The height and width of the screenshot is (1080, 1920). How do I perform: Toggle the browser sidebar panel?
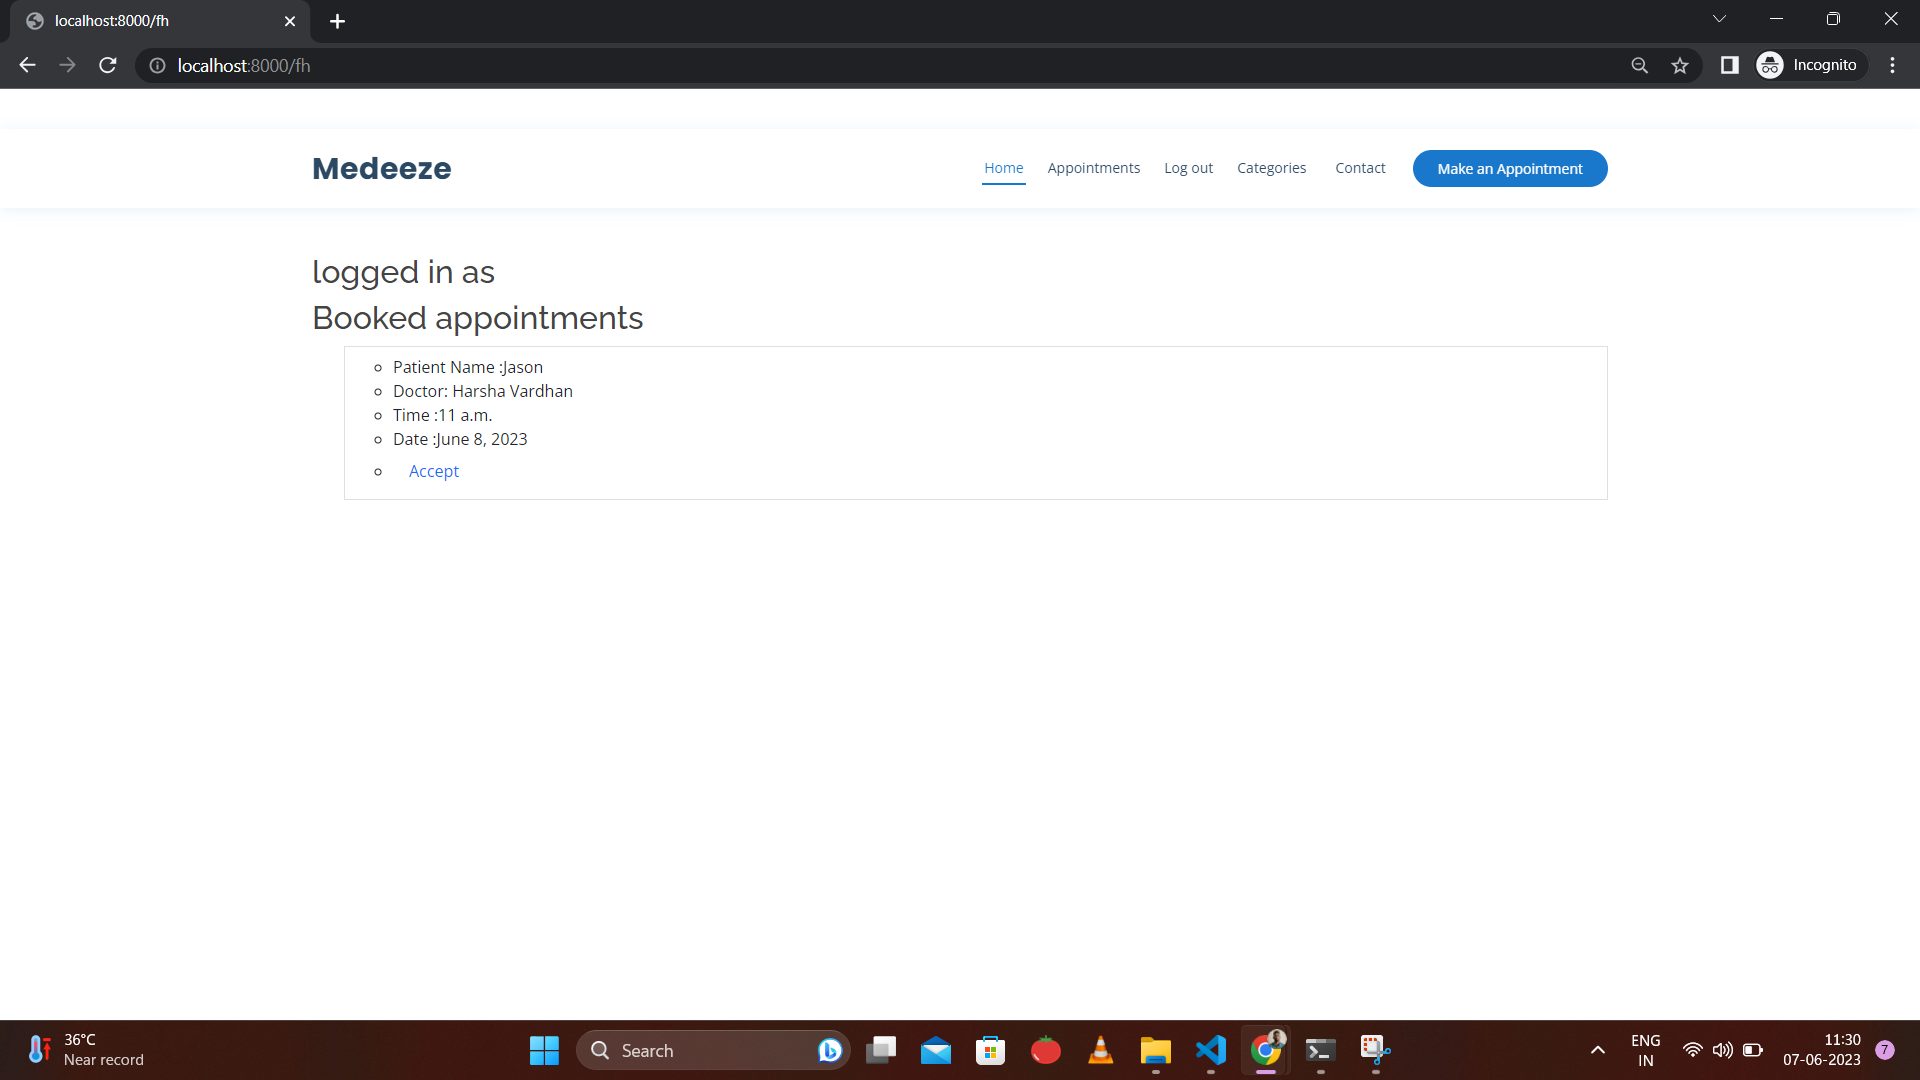tap(1730, 66)
